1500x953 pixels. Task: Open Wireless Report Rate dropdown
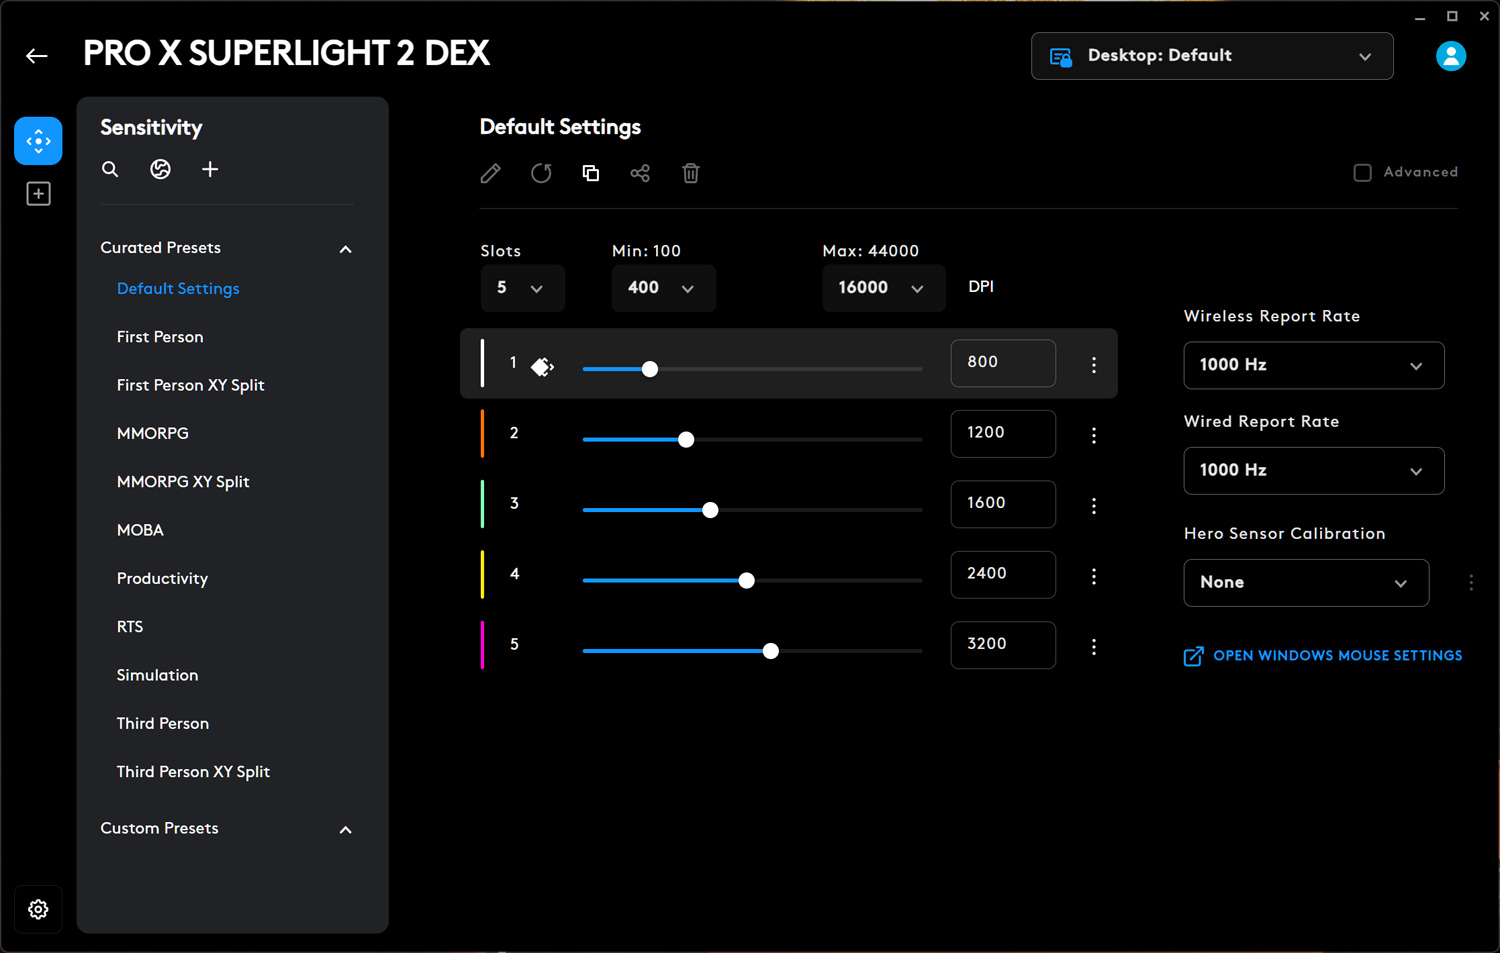click(x=1314, y=365)
